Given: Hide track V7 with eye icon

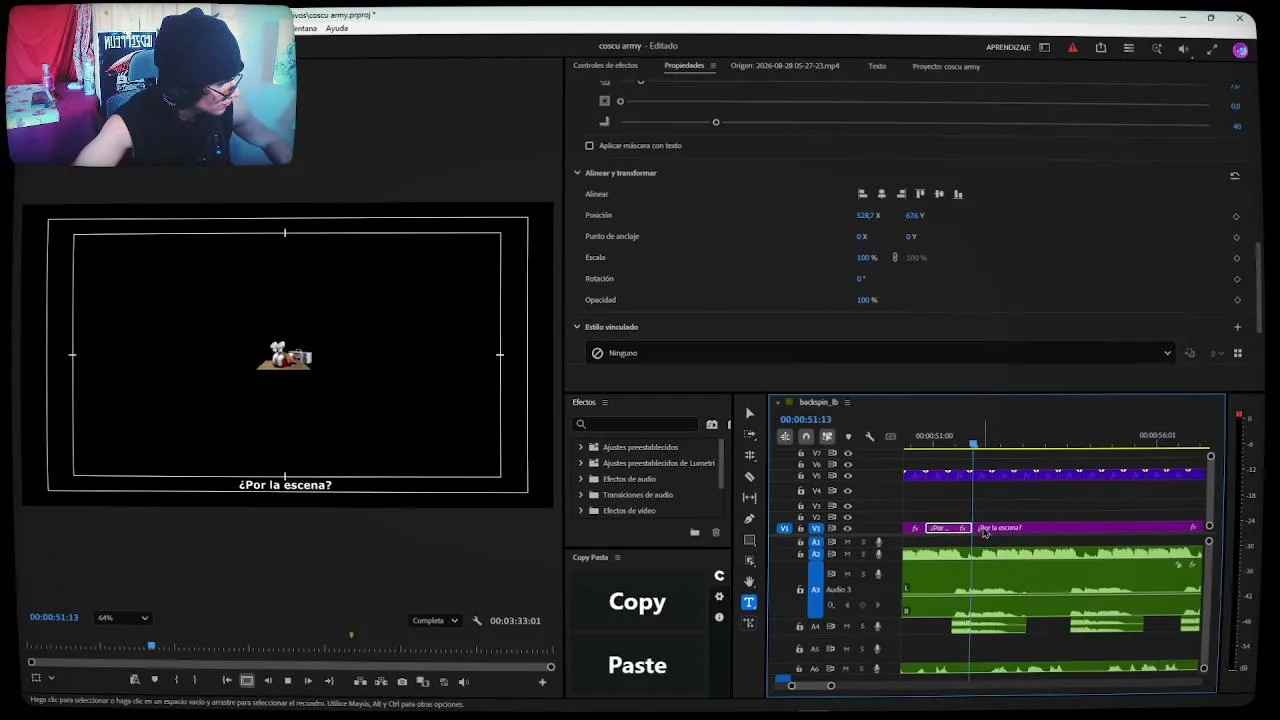Looking at the screenshot, I should pos(848,453).
